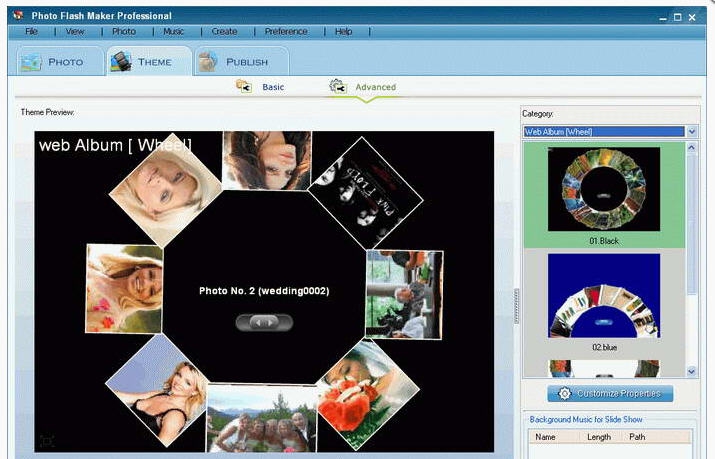Click next arrow in preview wheel
The width and height of the screenshot is (715, 459).
(x=270, y=323)
